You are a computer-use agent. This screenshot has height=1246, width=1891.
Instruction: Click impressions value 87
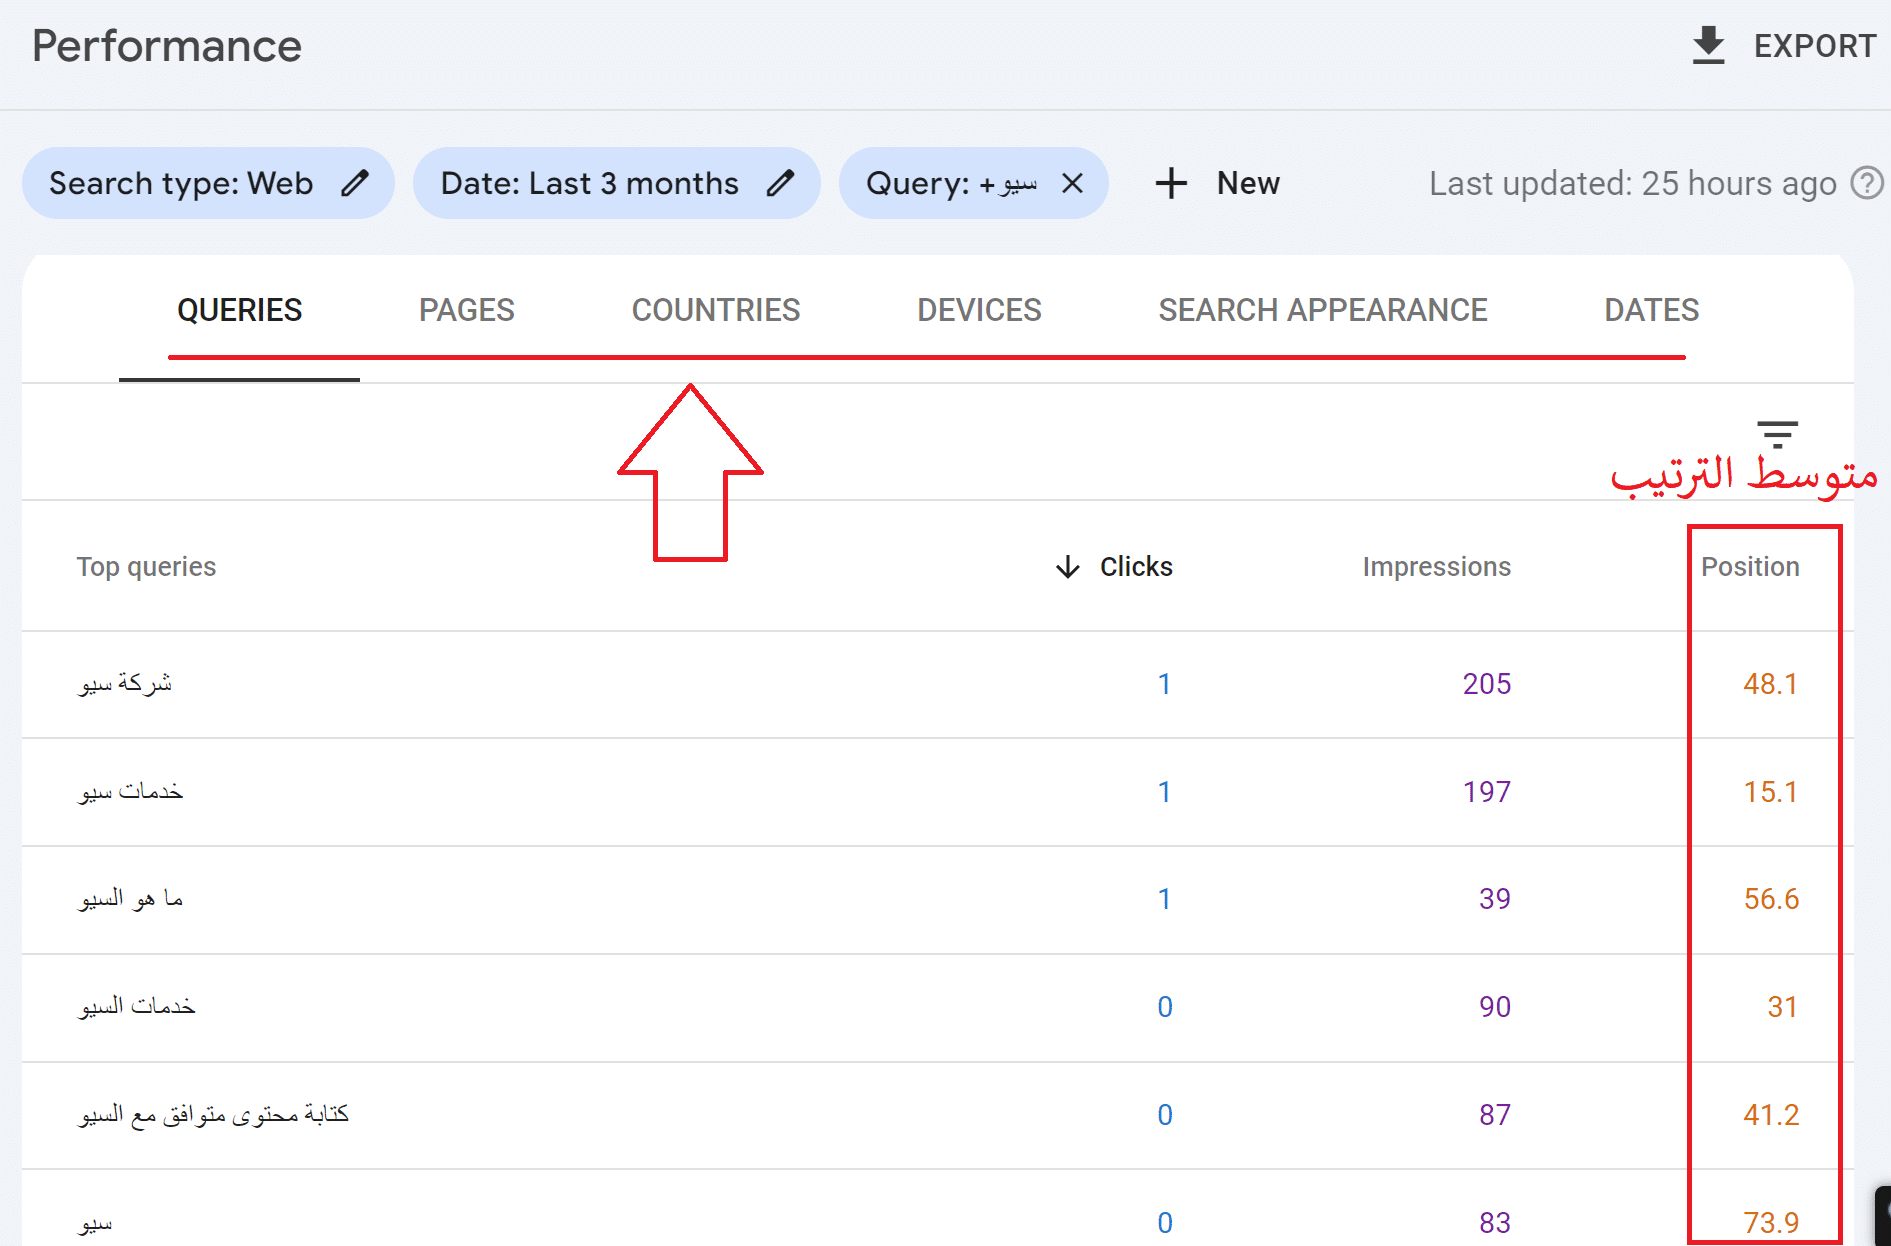coord(1494,1114)
